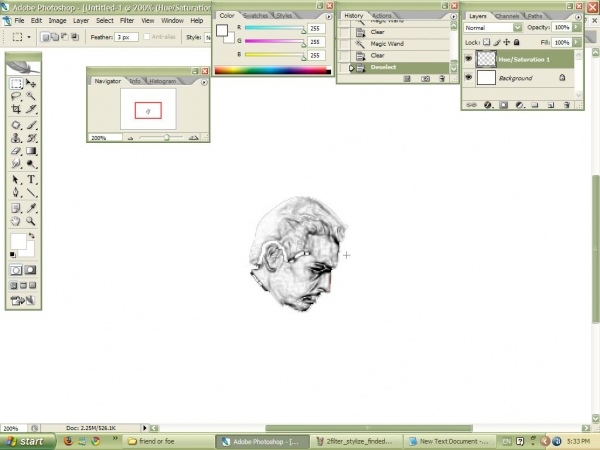Select the Smudge/Blur tool

pyautogui.click(x=16, y=164)
